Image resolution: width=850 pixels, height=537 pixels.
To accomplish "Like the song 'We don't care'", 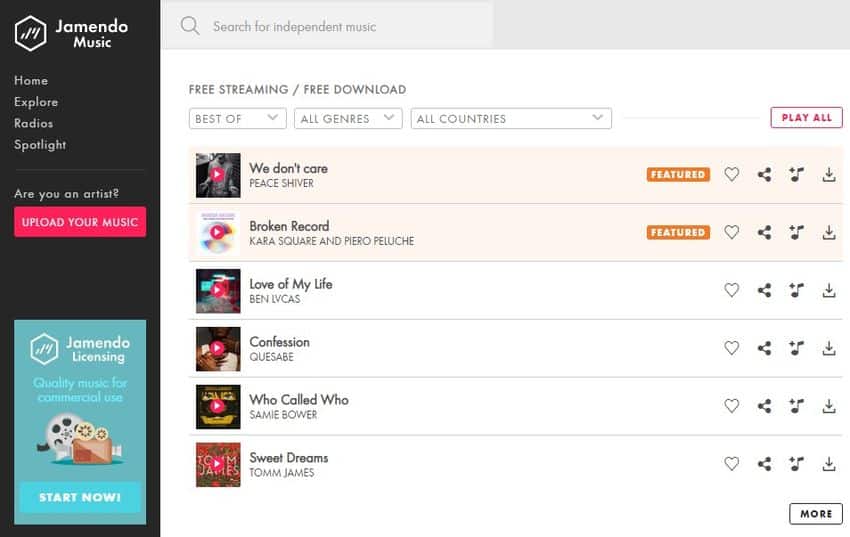I will tap(731, 175).
